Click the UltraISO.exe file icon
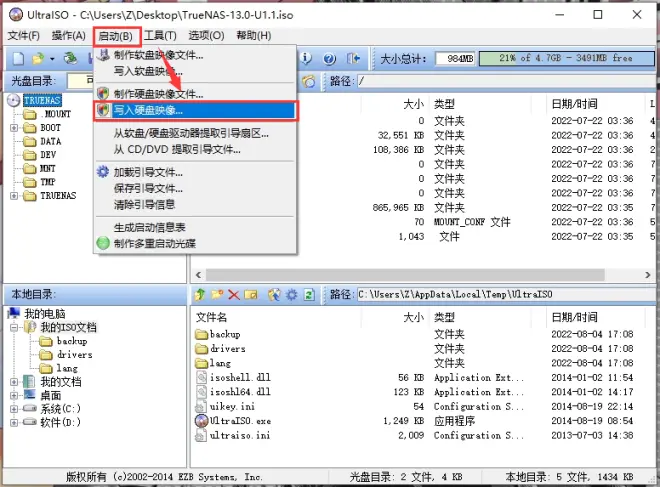 (x=202, y=420)
